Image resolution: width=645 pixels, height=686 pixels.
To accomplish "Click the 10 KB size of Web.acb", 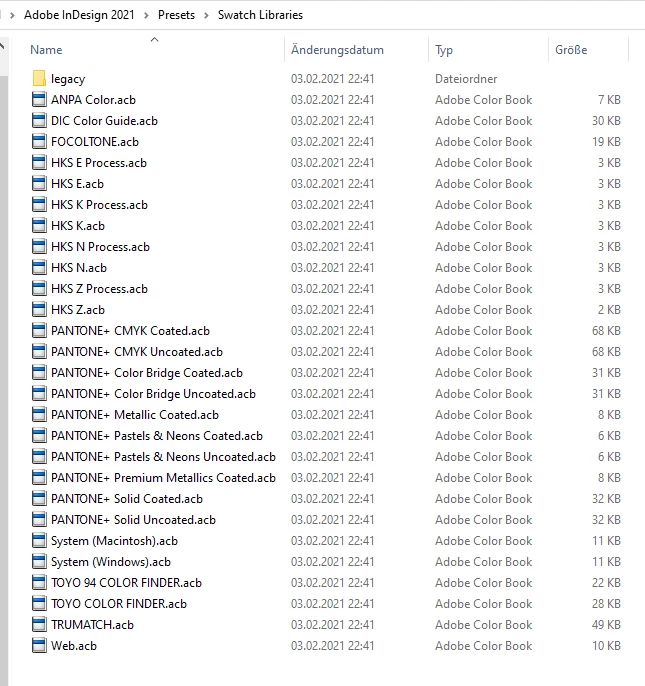I will 606,646.
